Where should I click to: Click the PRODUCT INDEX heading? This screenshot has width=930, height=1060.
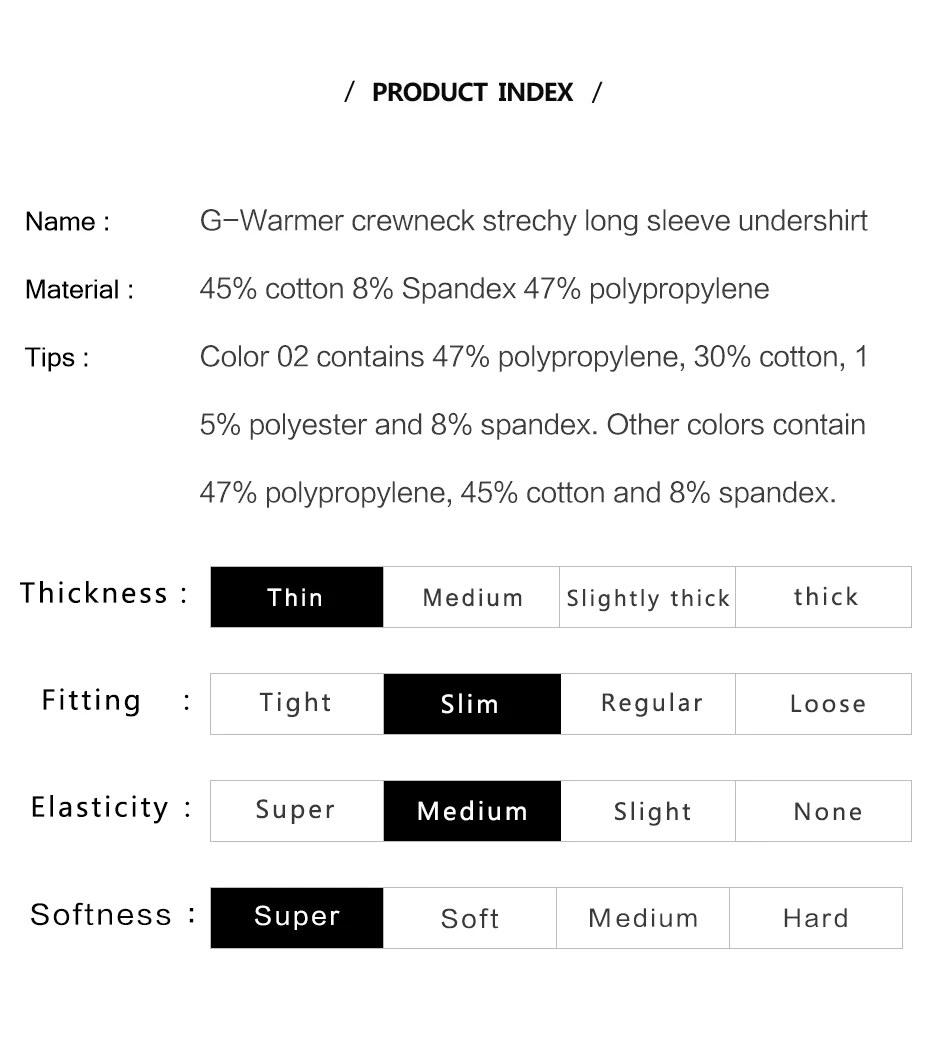[x=472, y=92]
